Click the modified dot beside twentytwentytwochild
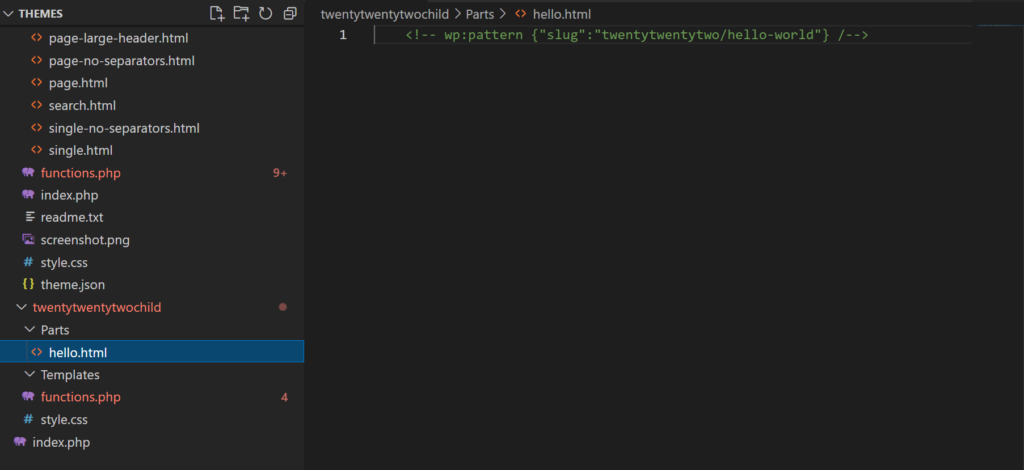This screenshot has width=1024, height=470. [x=283, y=307]
